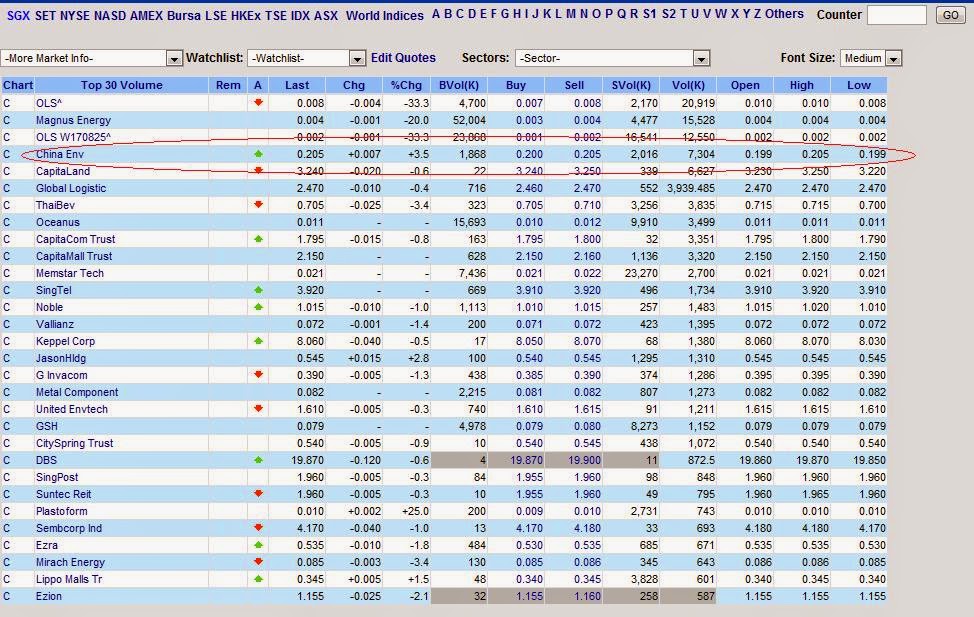
Task: Select letter A in alphabet index
Action: [x=436, y=14]
